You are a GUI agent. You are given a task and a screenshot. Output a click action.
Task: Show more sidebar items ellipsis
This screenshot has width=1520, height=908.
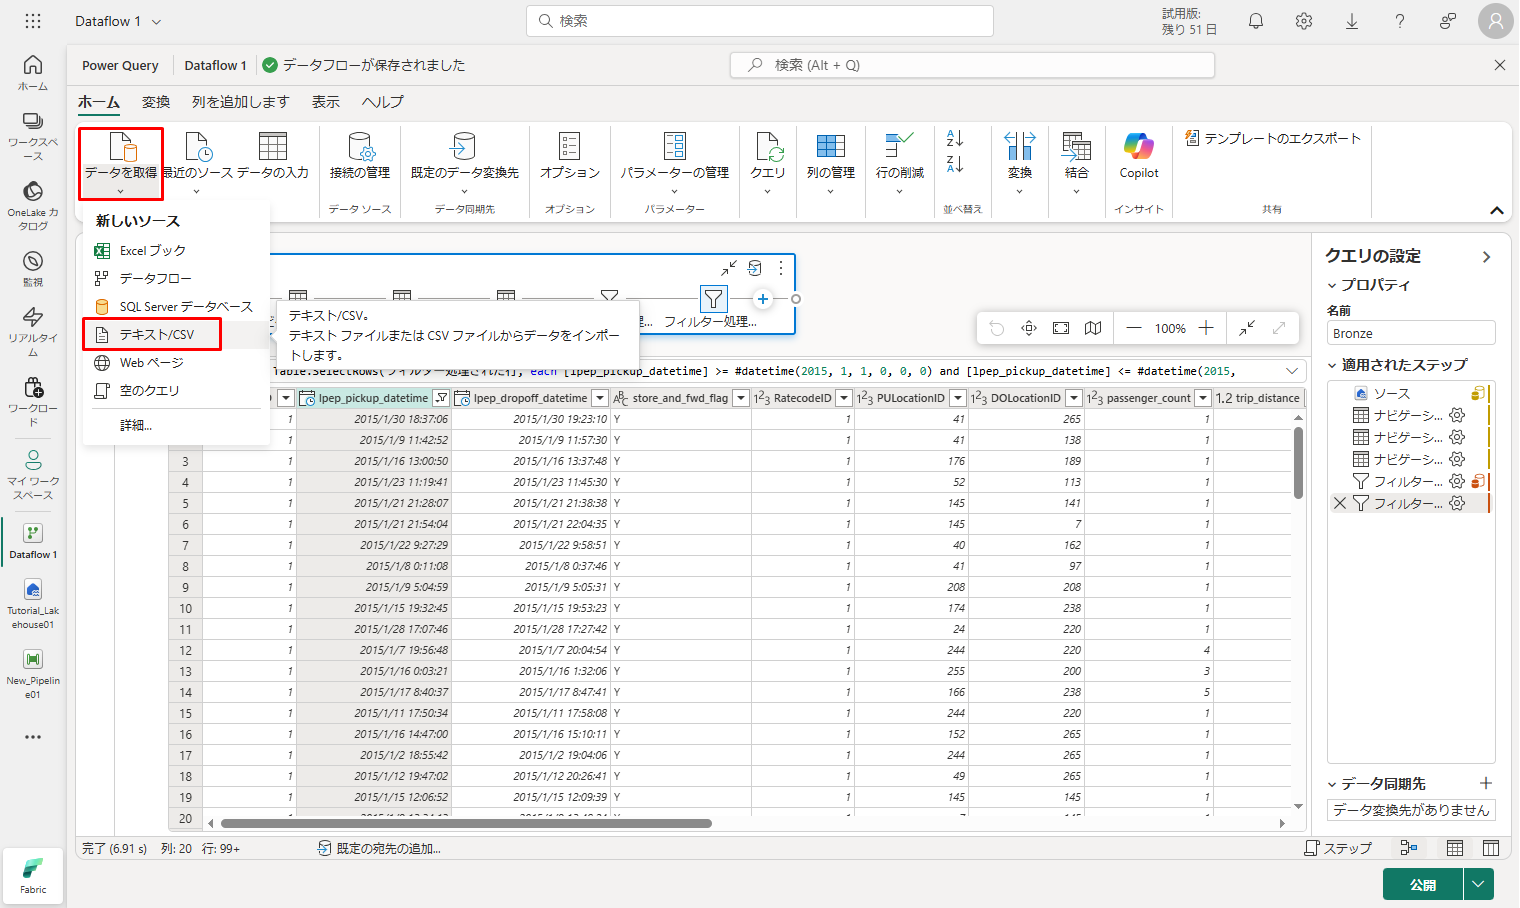pos(33,737)
